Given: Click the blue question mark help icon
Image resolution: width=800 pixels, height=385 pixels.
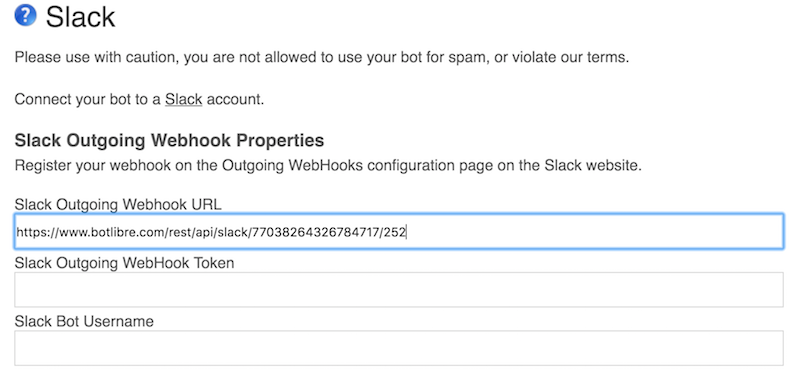Looking at the screenshot, I should 25,16.
